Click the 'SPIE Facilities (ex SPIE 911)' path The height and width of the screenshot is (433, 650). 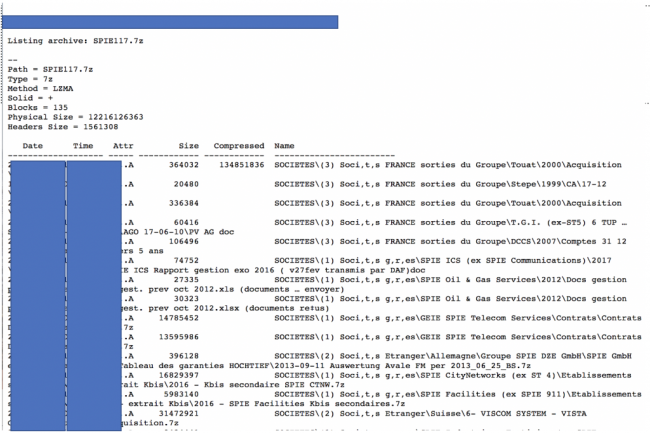(x=458, y=394)
